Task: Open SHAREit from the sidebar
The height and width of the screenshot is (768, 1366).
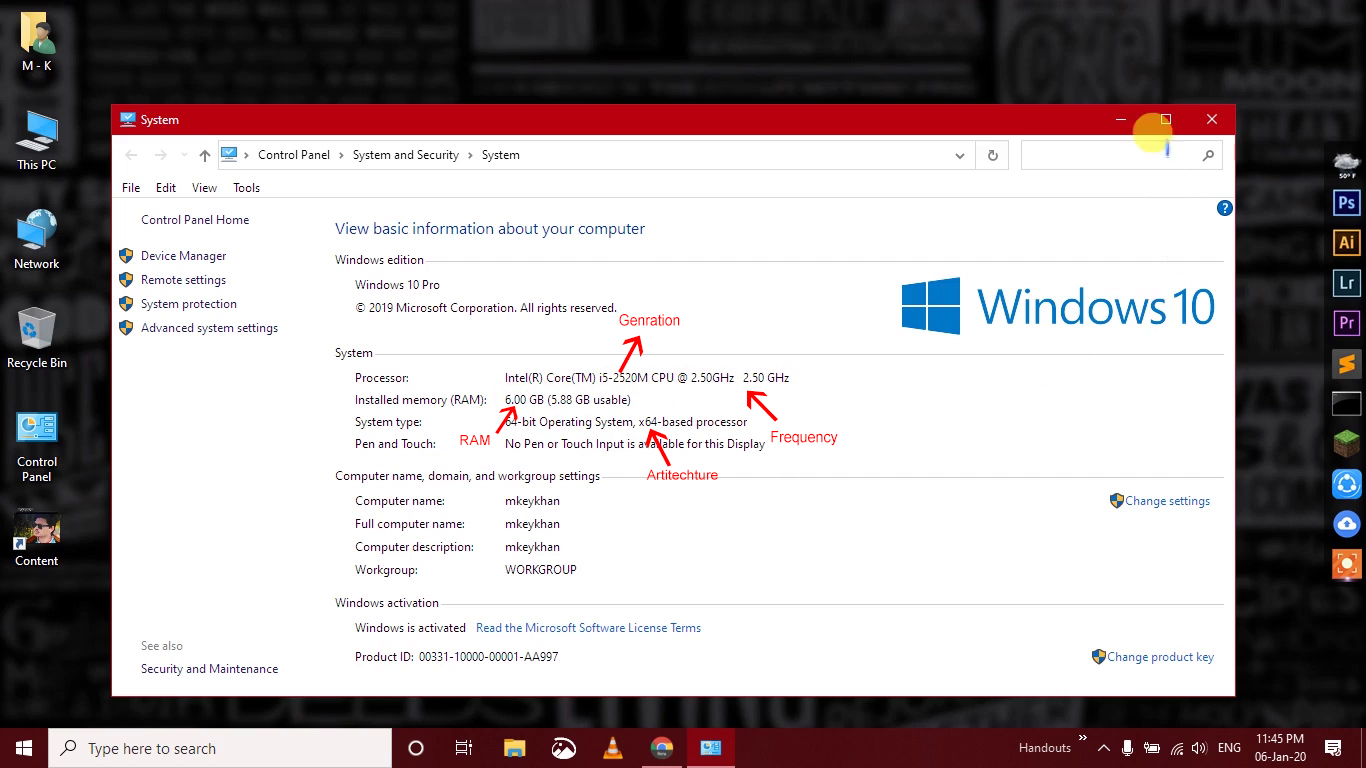Action: coord(1345,484)
